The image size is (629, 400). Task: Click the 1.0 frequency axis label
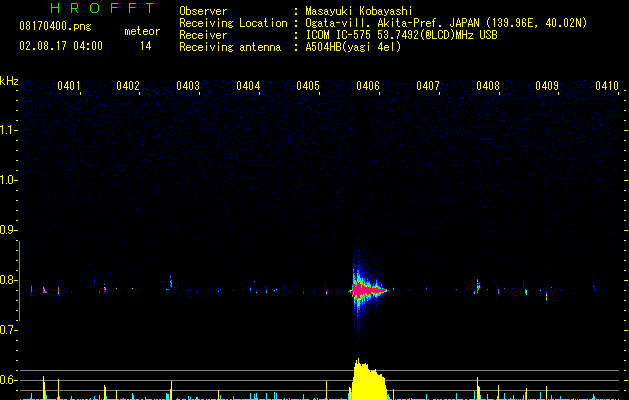pos(9,180)
